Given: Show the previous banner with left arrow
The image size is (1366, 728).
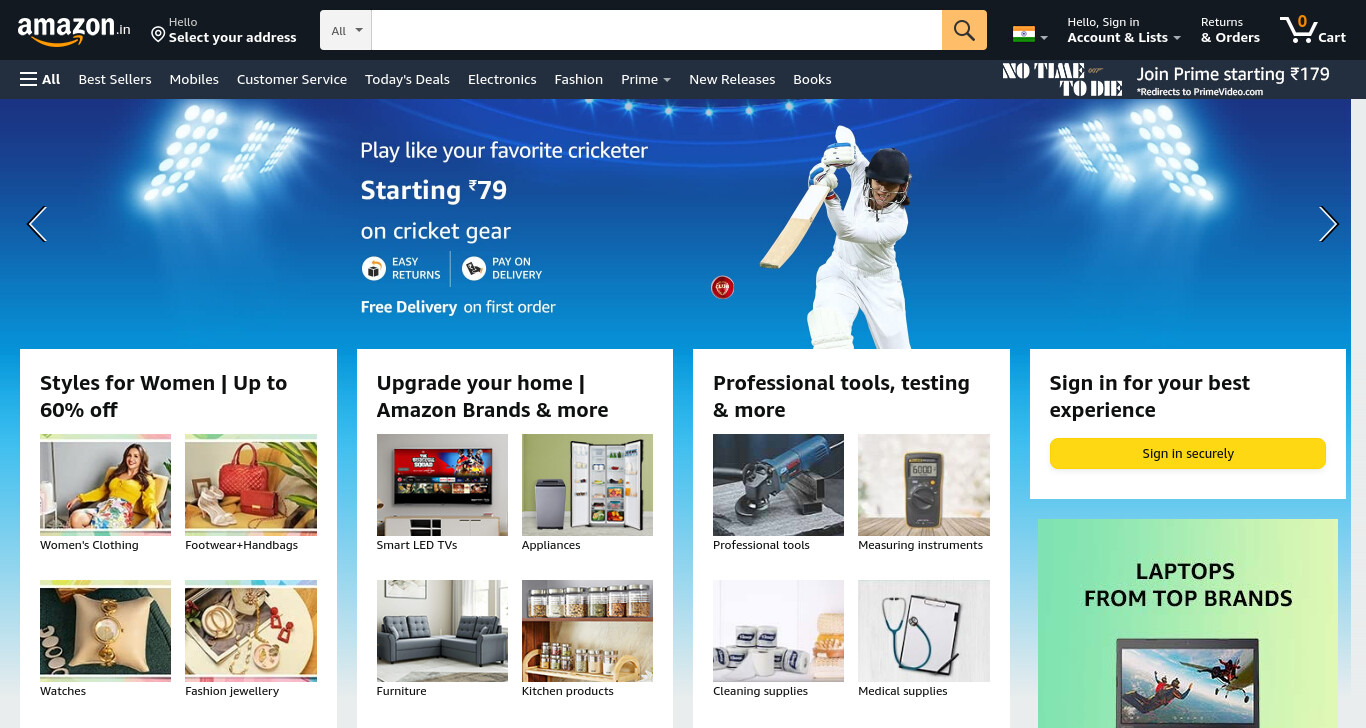Looking at the screenshot, I should tap(37, 224).
